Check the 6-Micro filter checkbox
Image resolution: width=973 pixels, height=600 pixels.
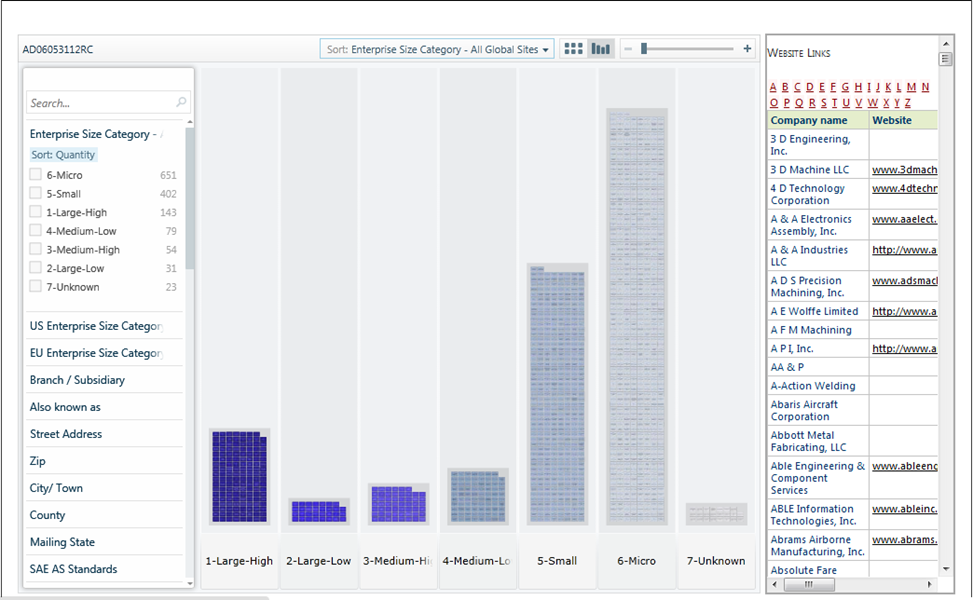pos(36,175)
